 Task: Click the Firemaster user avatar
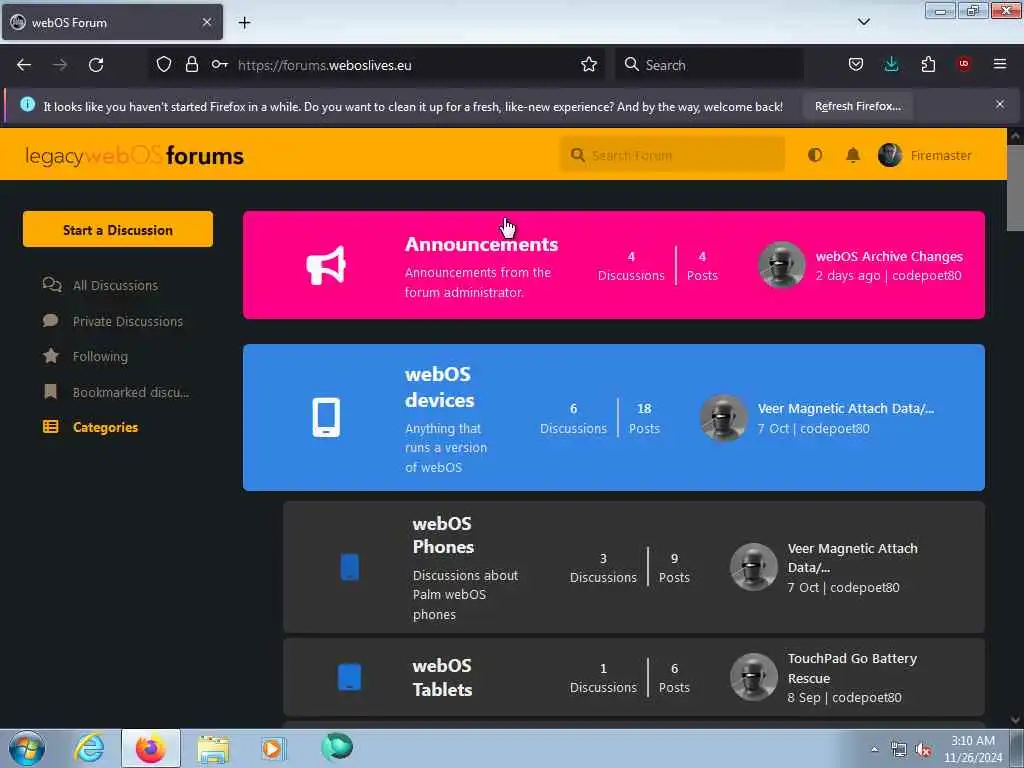pos(889,155)
